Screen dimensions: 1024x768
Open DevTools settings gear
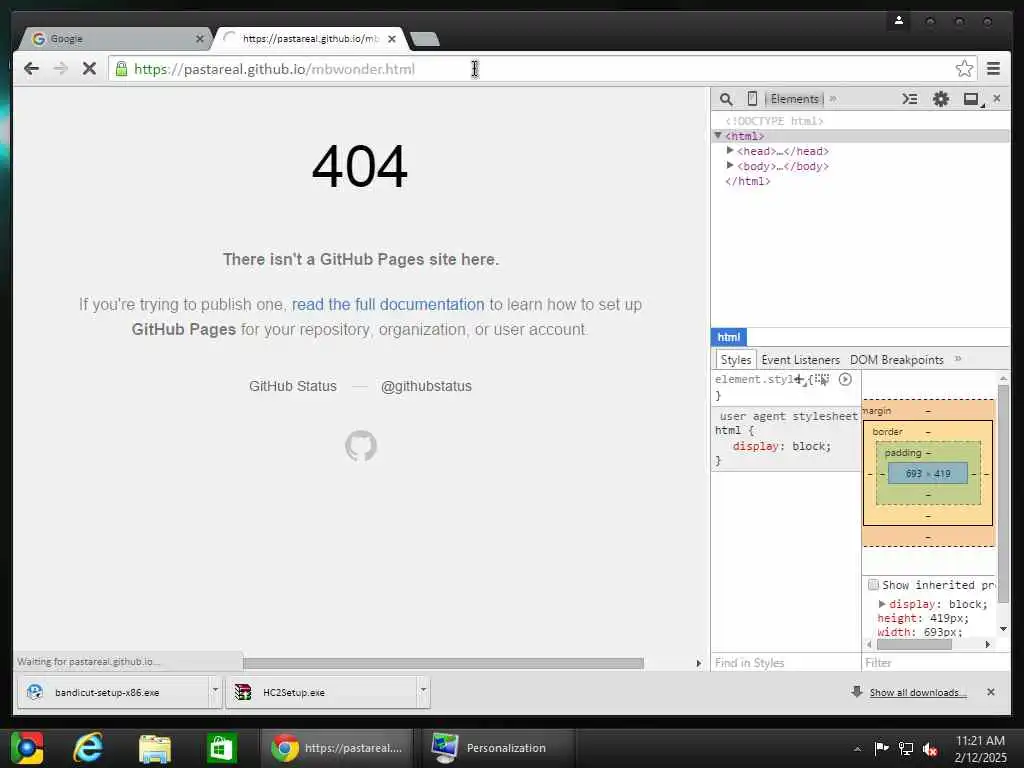[x=940, y=99]
